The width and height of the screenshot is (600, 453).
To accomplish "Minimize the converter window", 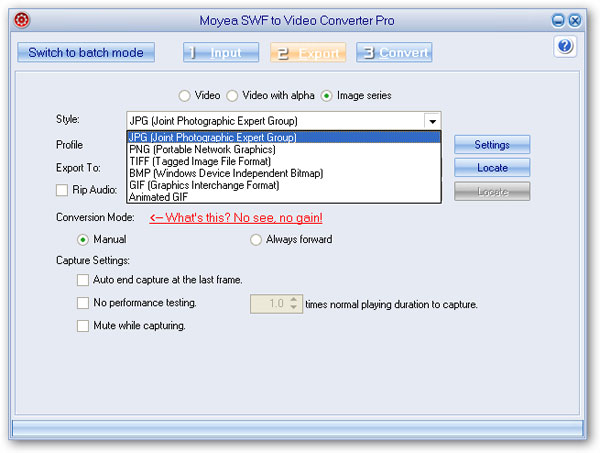I will (558, 20).
